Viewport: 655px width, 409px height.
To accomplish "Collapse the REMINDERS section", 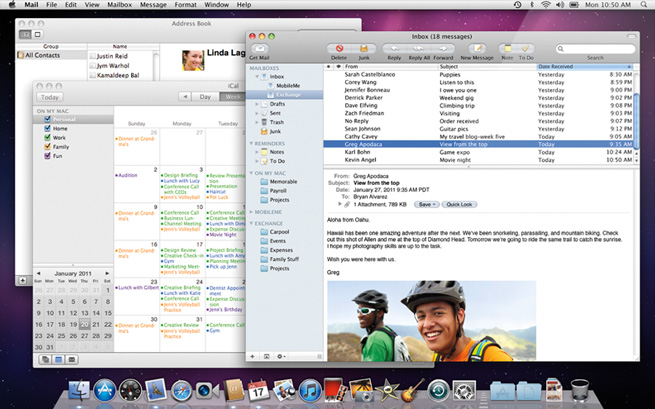I will coord(251,143).
